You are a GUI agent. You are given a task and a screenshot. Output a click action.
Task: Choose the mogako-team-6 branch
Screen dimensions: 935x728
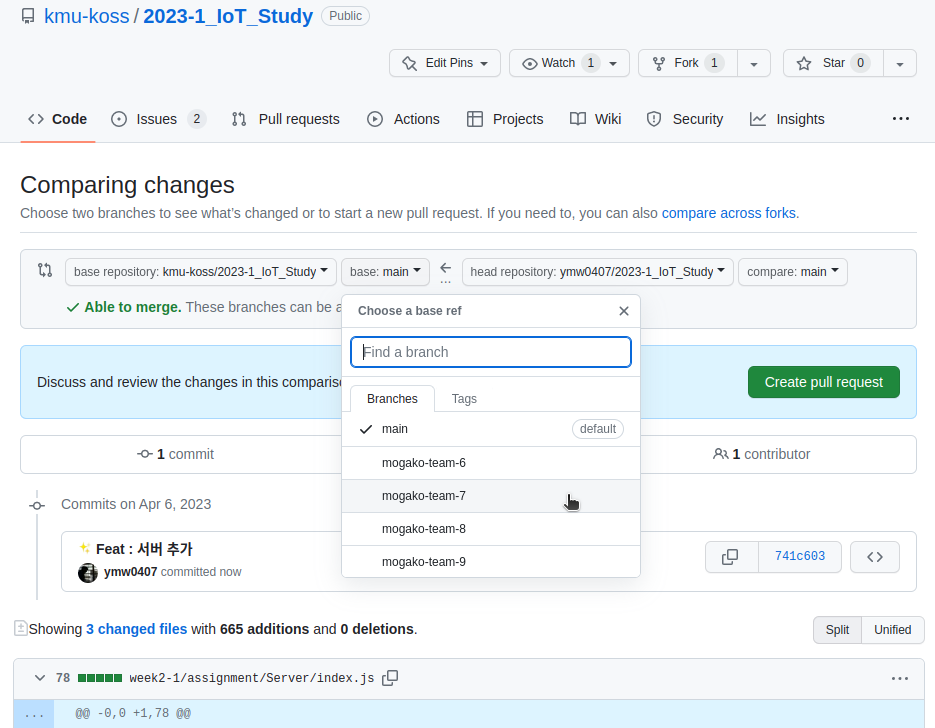[491, 463]
